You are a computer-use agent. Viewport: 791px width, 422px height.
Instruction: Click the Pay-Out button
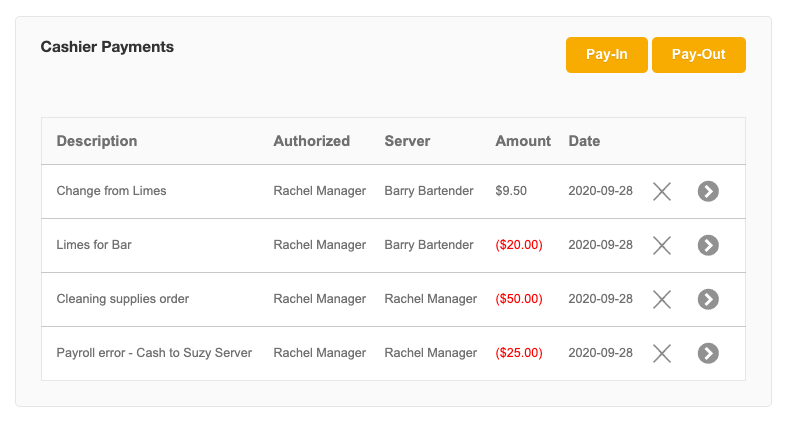[x=698, y=55]
